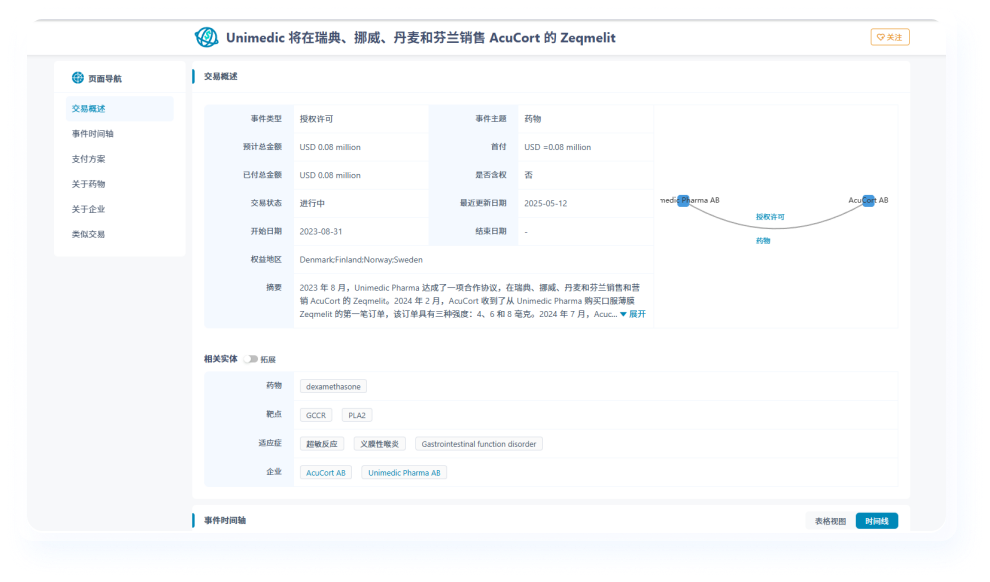This screenshot has width=990, height=582.
Task: Open 支付方案 in the page navigation
Action: point(88,159)
